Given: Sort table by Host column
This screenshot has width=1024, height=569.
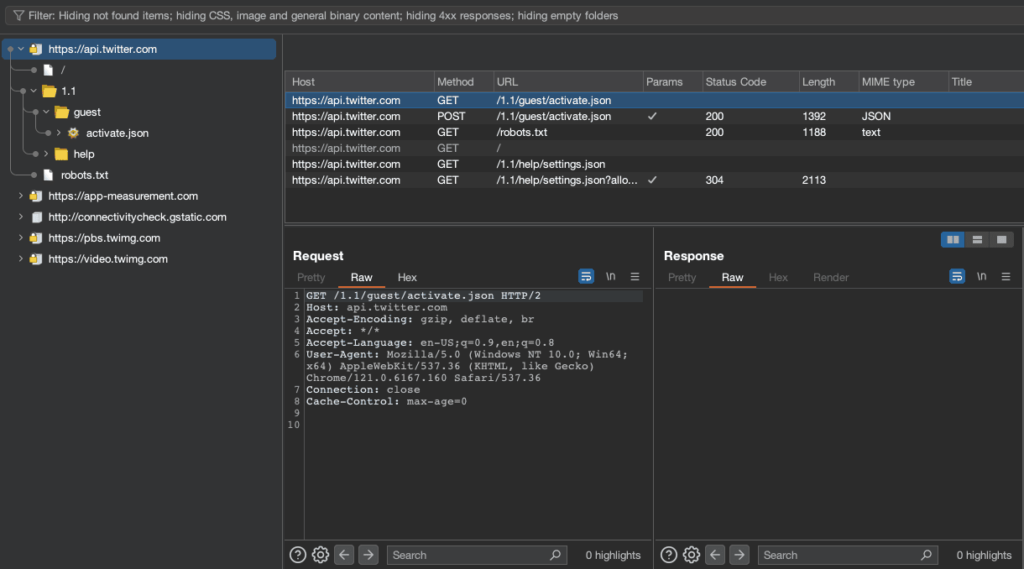Looking at the screenshot, I should 360,82.
